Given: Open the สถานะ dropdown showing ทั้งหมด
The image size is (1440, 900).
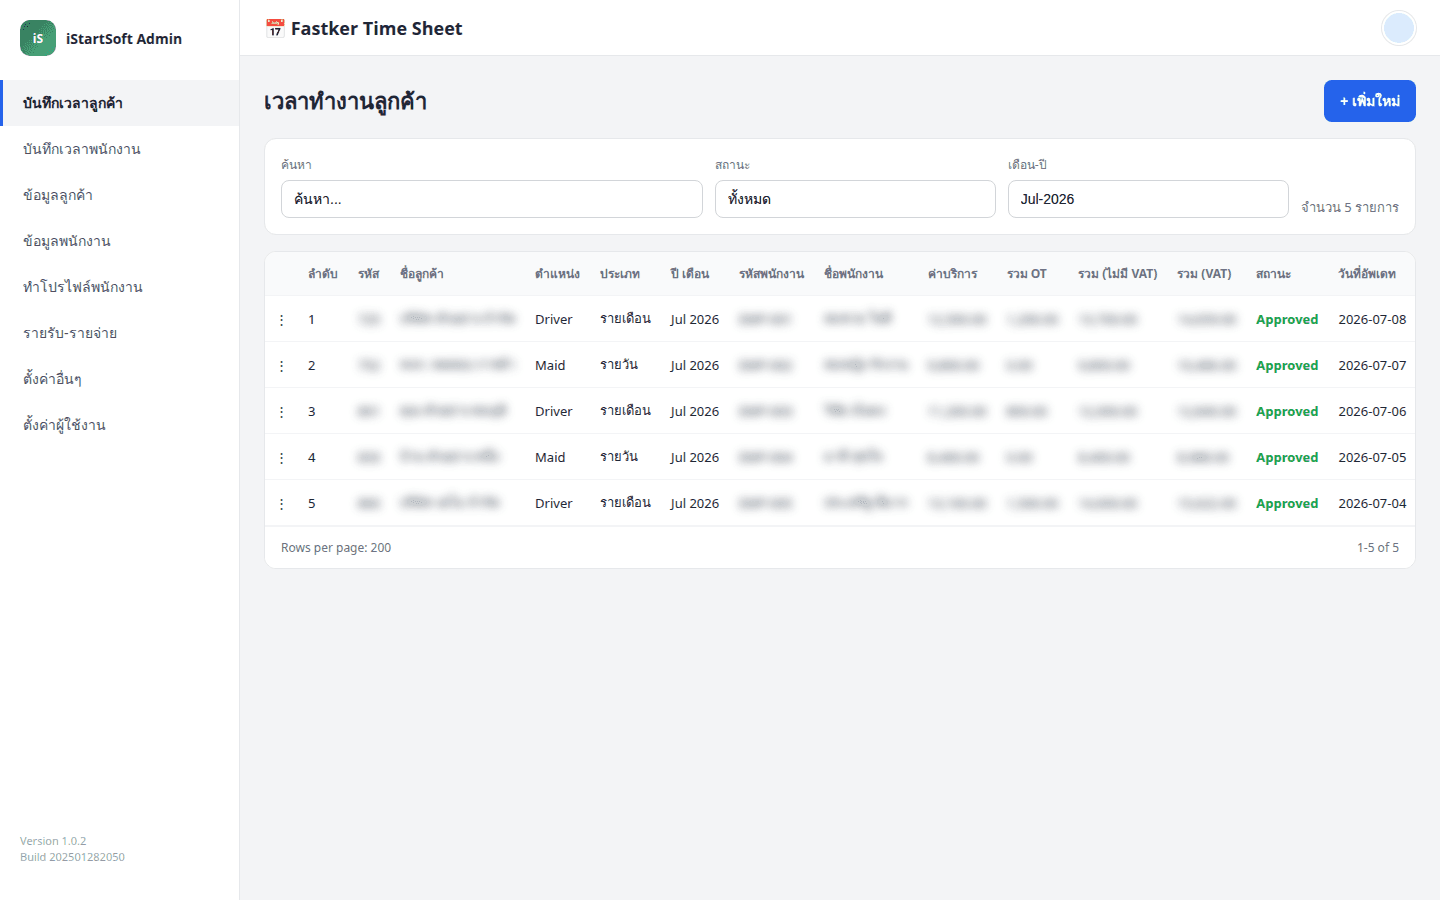Looking at the screenshot, I should [855, 199].
